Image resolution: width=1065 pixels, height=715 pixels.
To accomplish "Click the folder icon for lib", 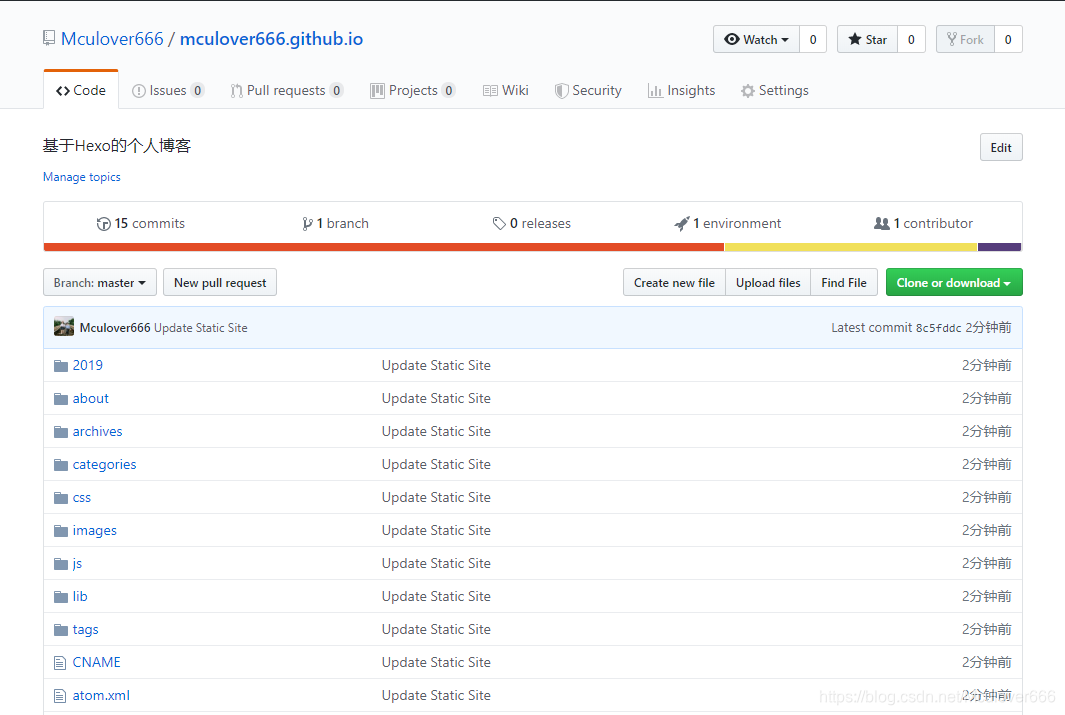I will 61,597.
